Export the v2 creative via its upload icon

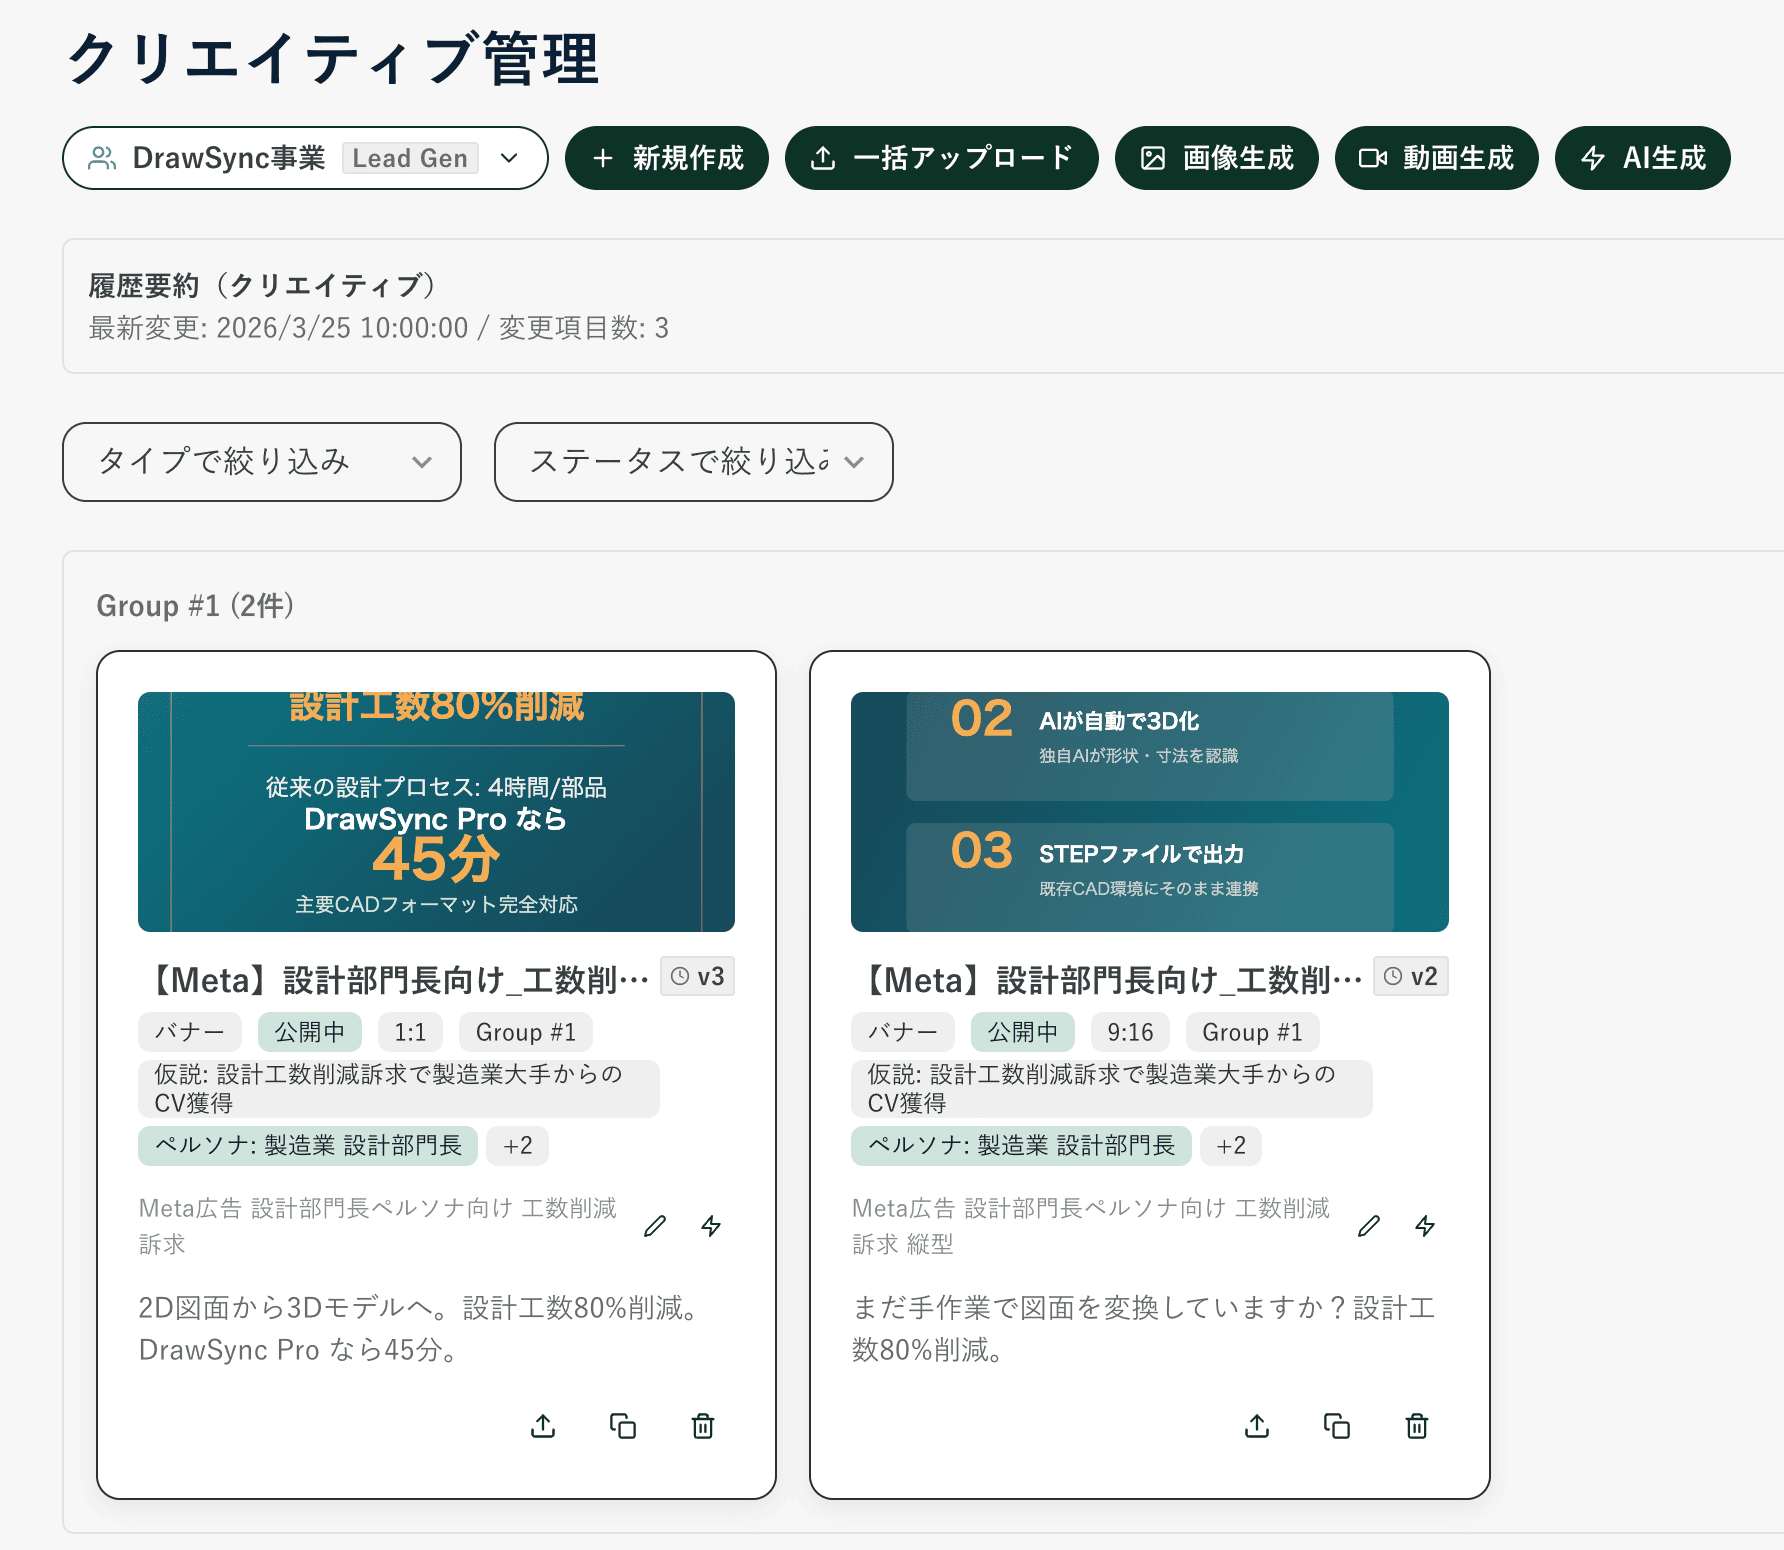(x=1256, y=1426)
